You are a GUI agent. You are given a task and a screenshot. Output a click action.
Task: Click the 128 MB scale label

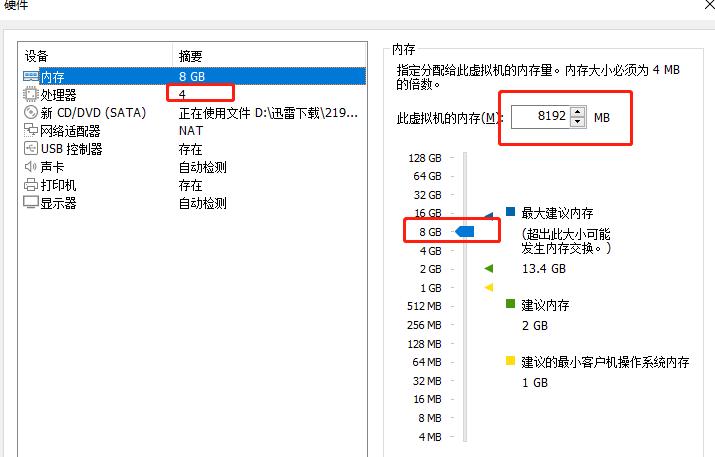425,343
